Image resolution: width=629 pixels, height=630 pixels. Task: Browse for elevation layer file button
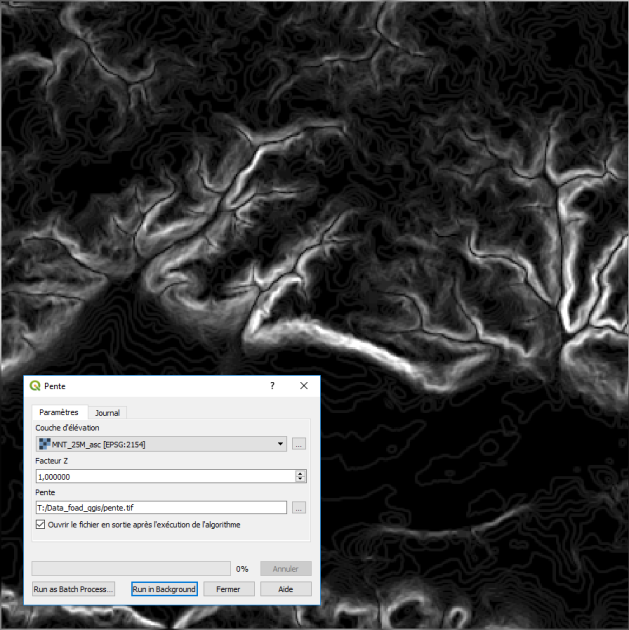298,444
